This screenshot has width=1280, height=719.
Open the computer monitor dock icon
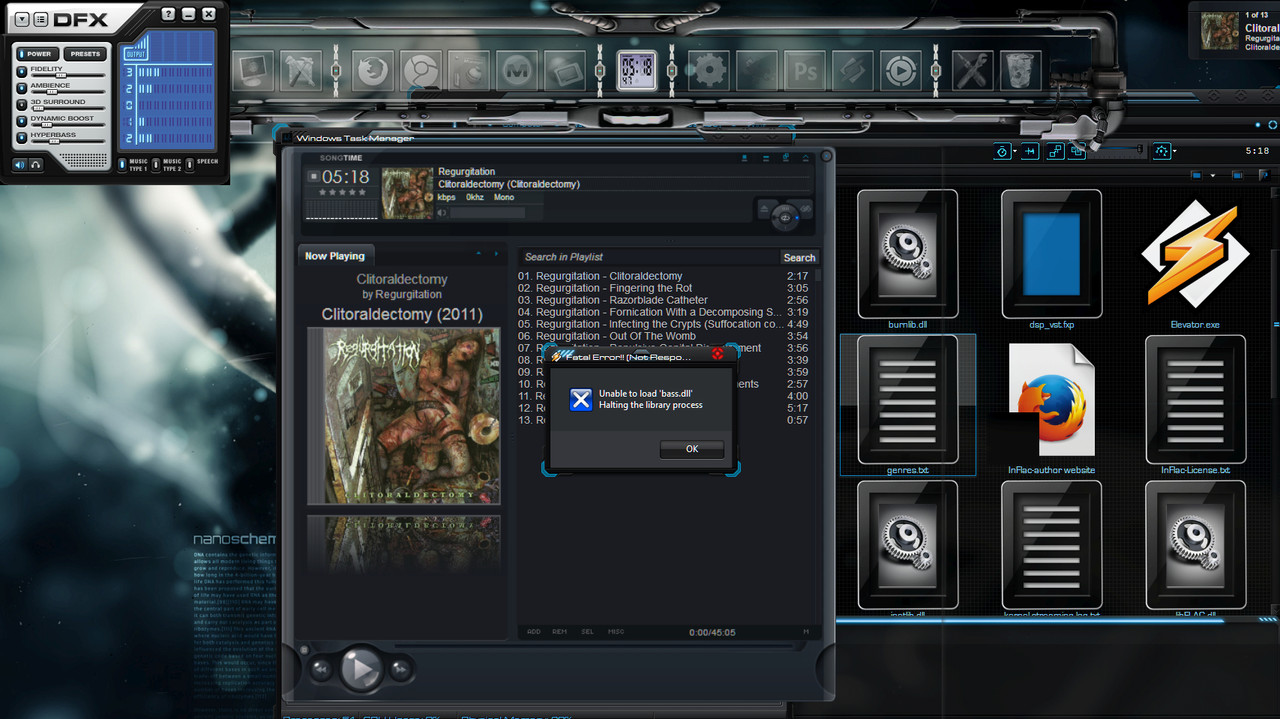252,71
